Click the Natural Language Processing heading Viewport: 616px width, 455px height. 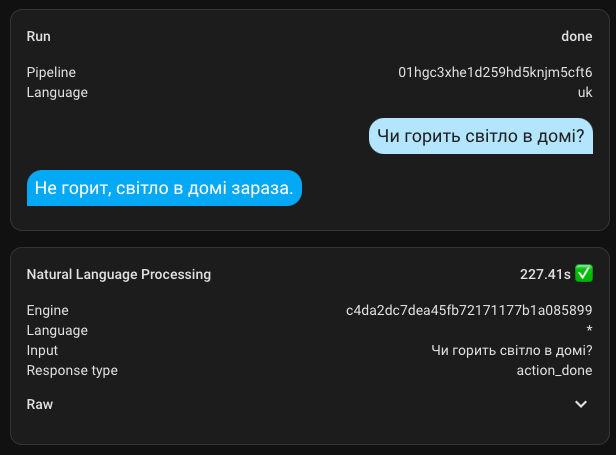point(118,273)
